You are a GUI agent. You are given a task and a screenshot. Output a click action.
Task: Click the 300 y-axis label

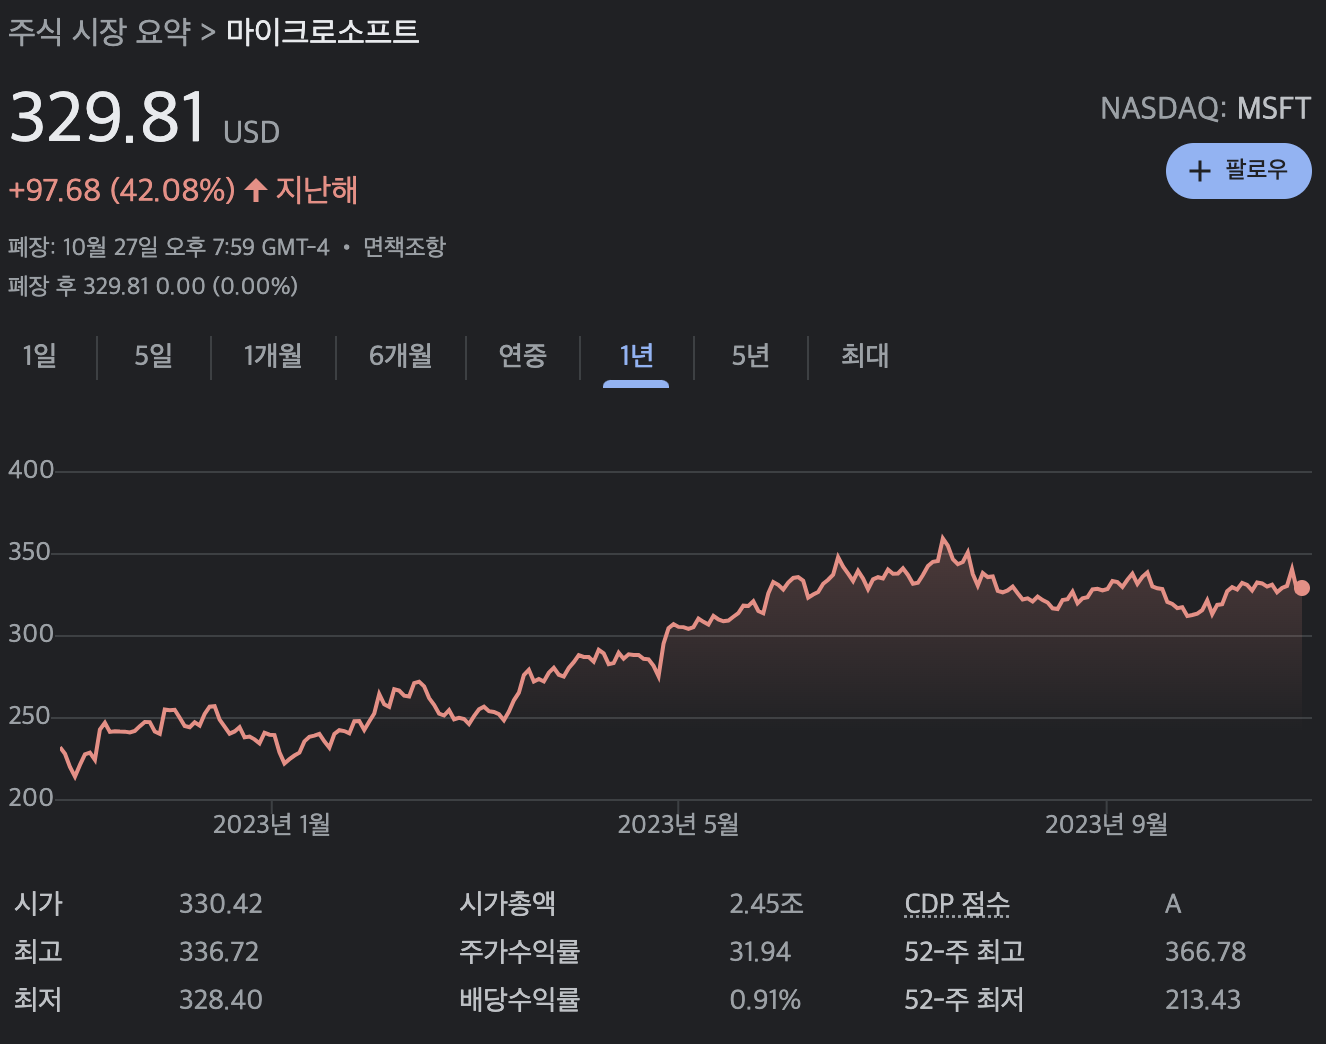pos(31,634)
